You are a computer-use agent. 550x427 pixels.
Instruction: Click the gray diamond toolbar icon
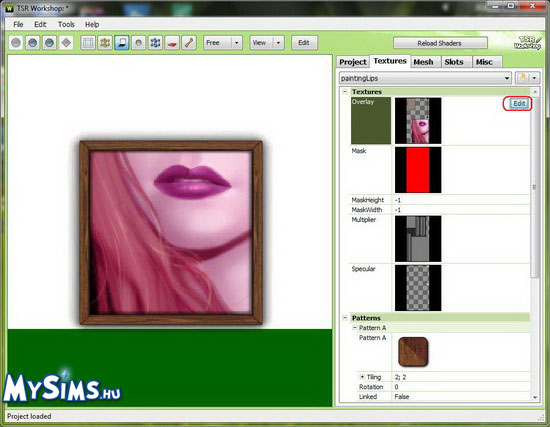click(x=66, y=43)
